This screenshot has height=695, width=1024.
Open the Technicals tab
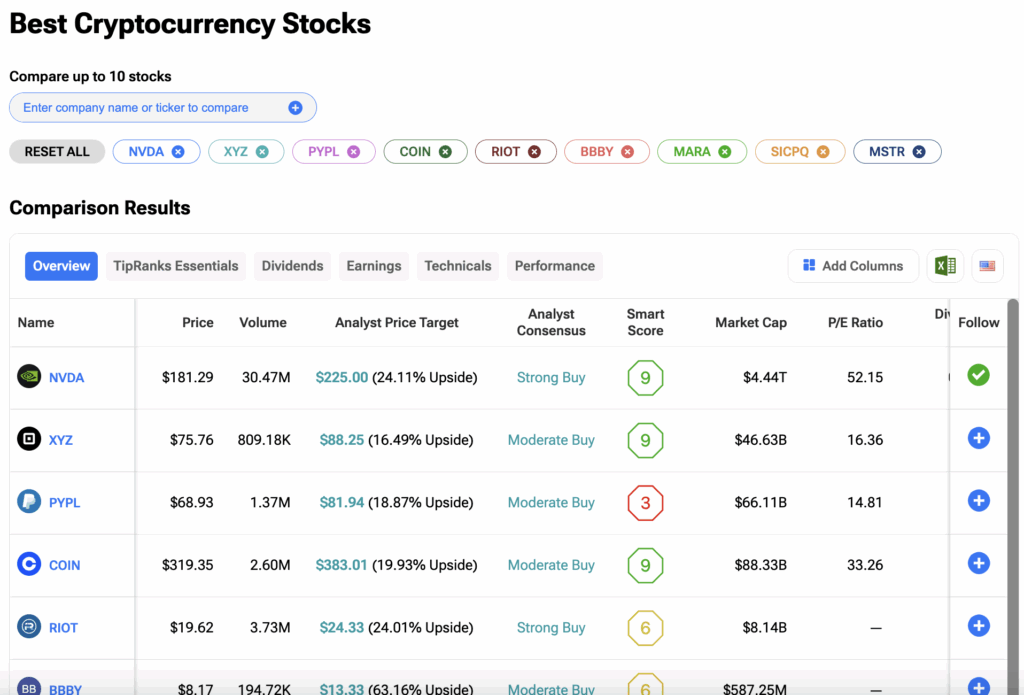(x=458, y=266)
